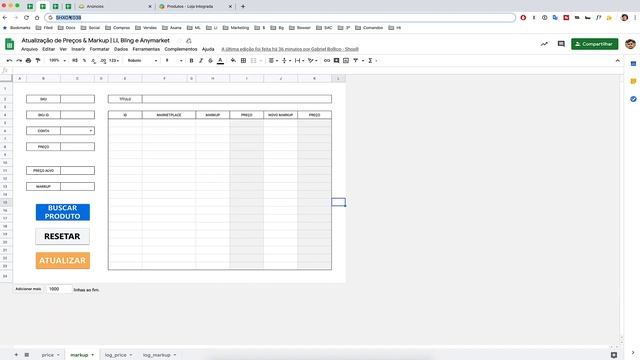
Task: Open the horizontal align dropdown
Action: click(273, 60)
